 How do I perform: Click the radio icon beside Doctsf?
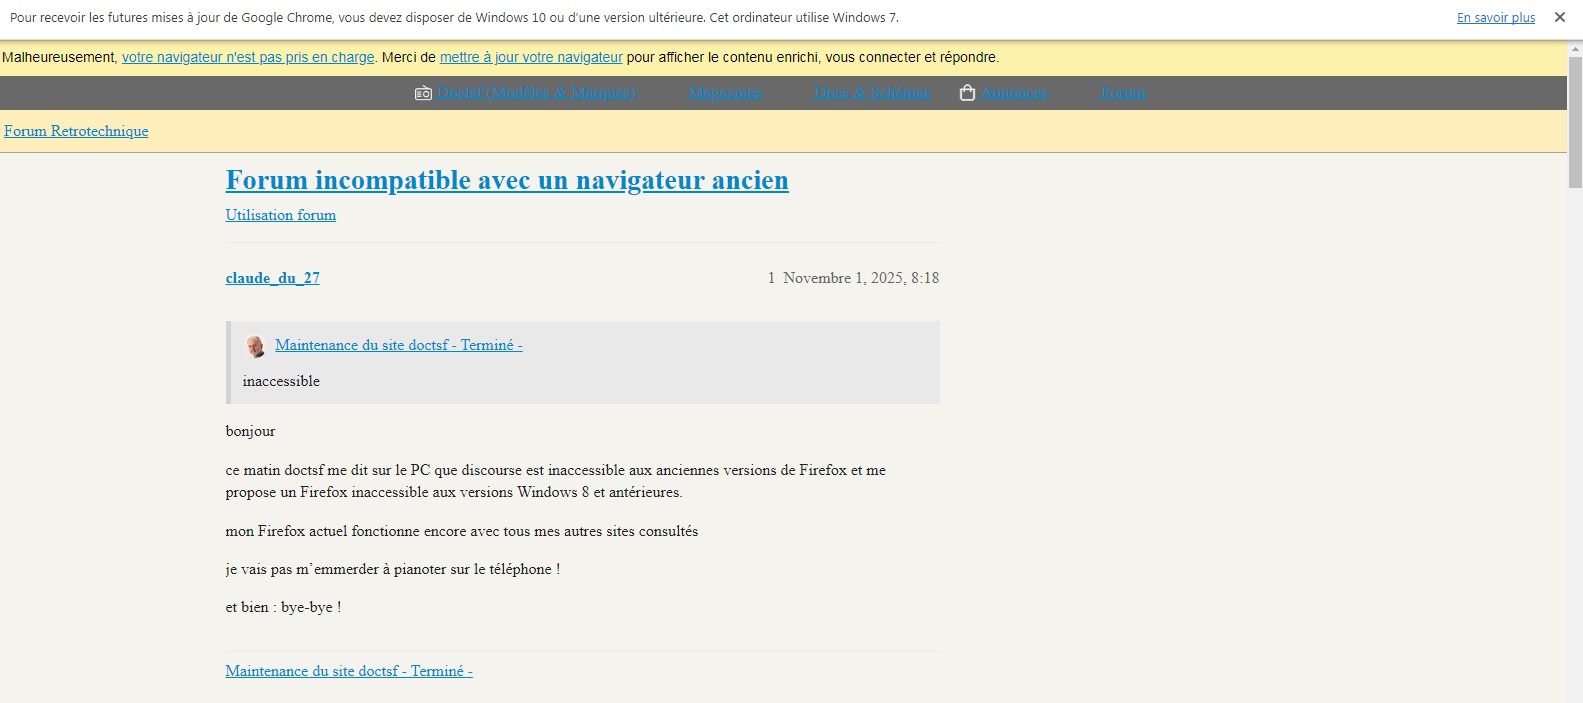[423, 93]
